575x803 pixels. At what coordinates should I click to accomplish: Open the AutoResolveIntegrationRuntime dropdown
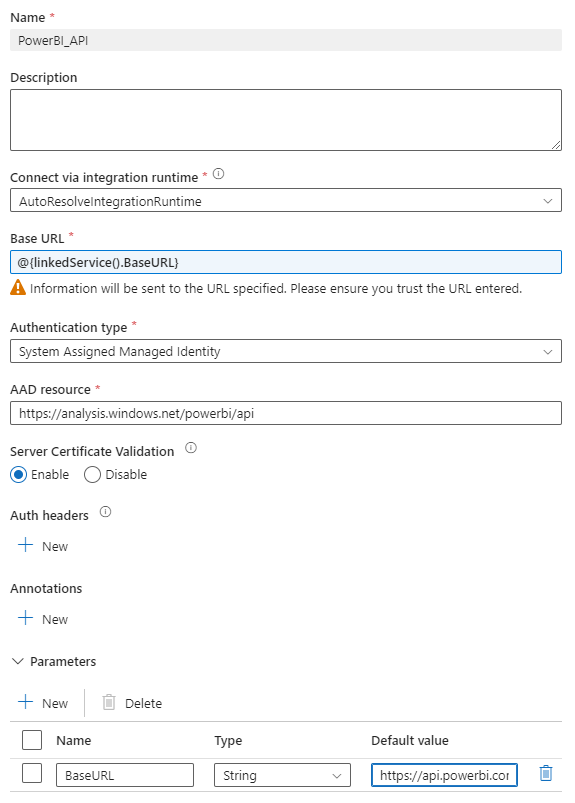tap(286, 200)
